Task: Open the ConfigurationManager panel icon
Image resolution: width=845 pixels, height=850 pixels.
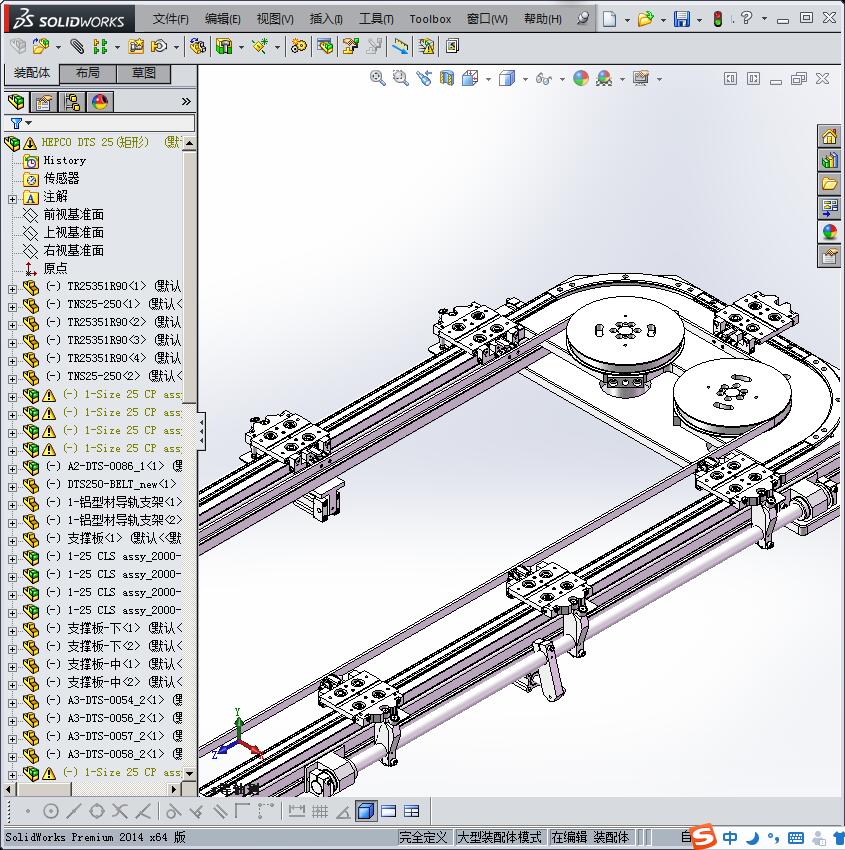Action: tap(71, 102)
